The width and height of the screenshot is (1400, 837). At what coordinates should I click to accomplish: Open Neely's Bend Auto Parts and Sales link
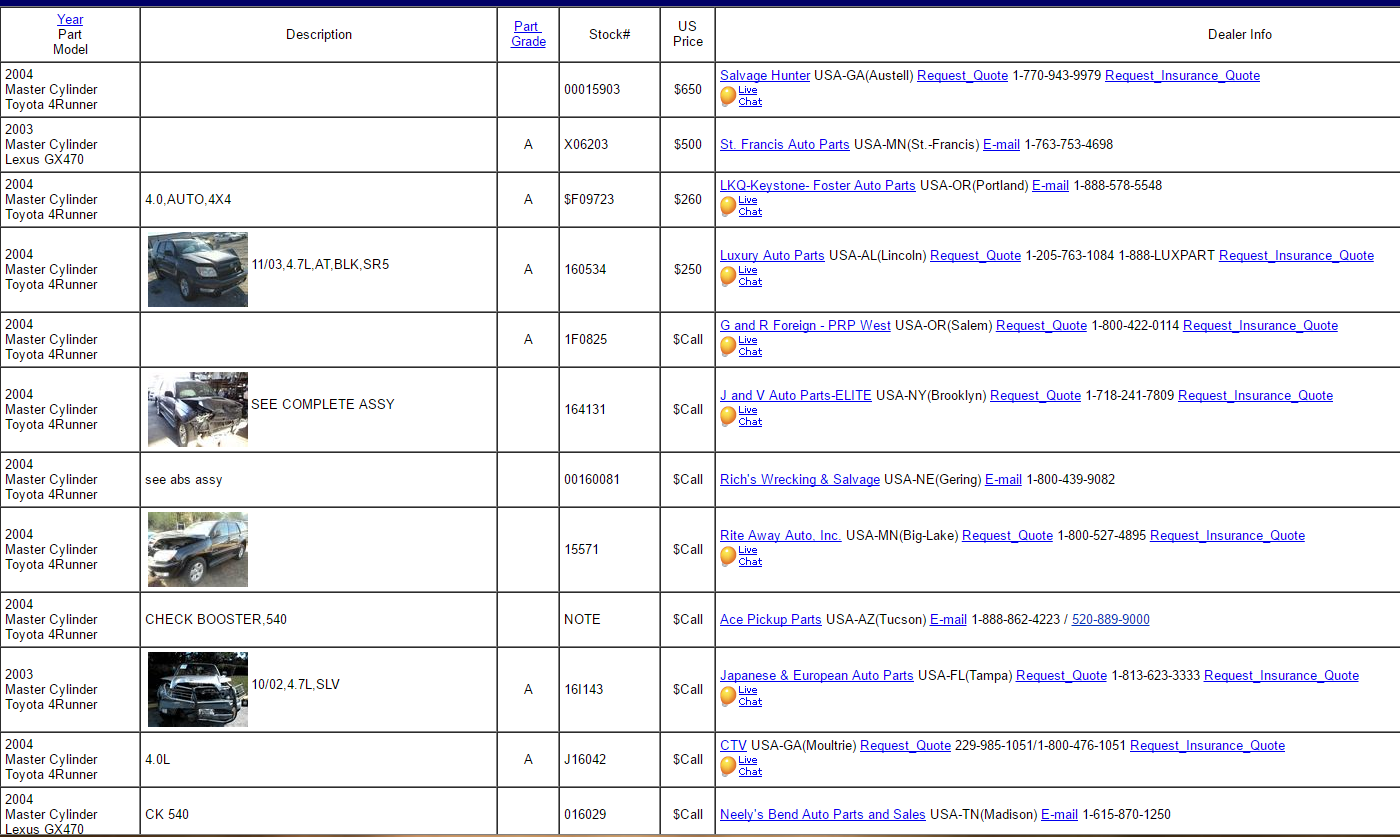click(x=822, y=815)
